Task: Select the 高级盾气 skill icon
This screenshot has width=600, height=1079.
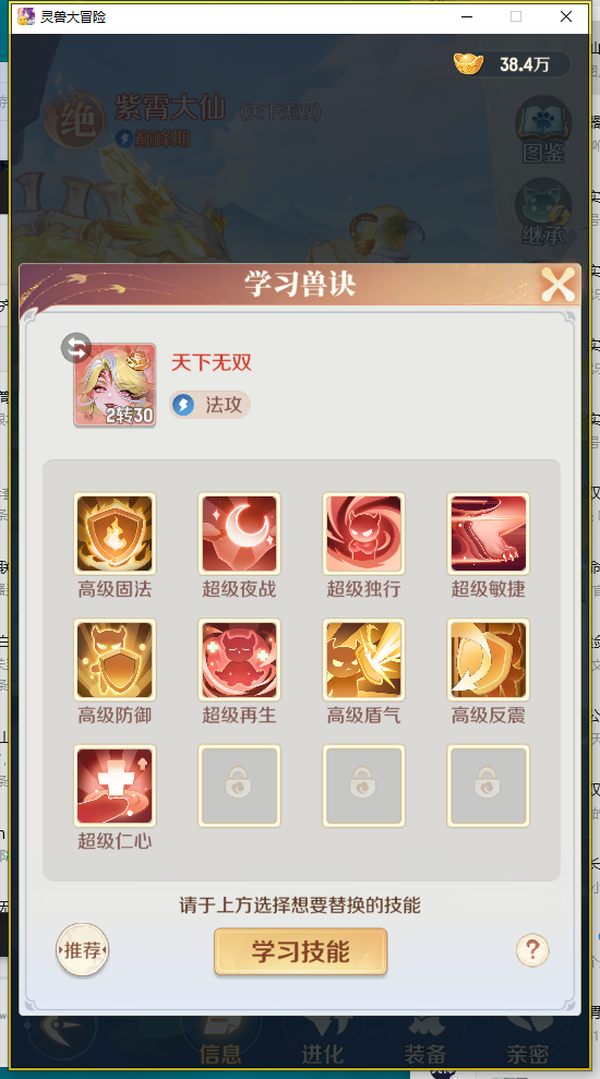Action: 364,659
